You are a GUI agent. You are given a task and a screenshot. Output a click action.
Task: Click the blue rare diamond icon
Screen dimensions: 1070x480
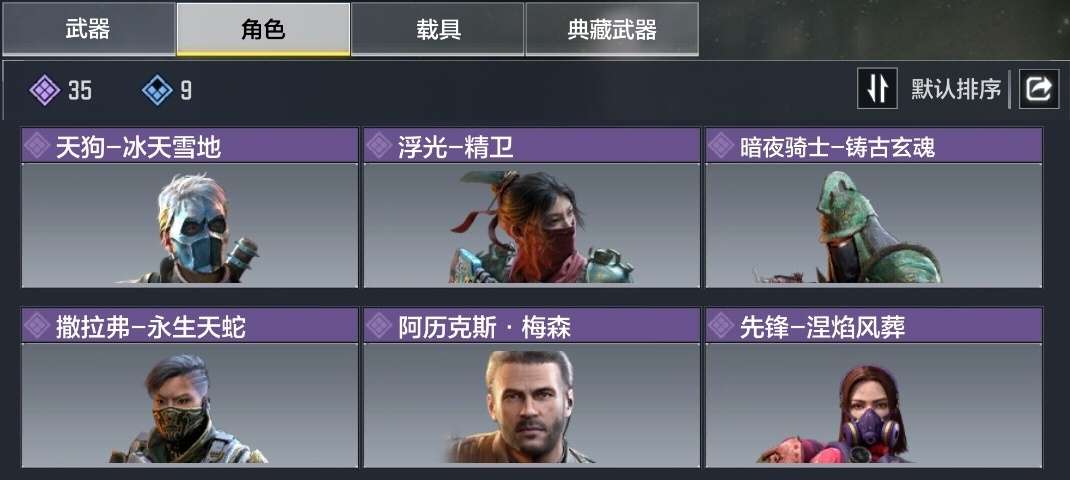pos(157,90)
